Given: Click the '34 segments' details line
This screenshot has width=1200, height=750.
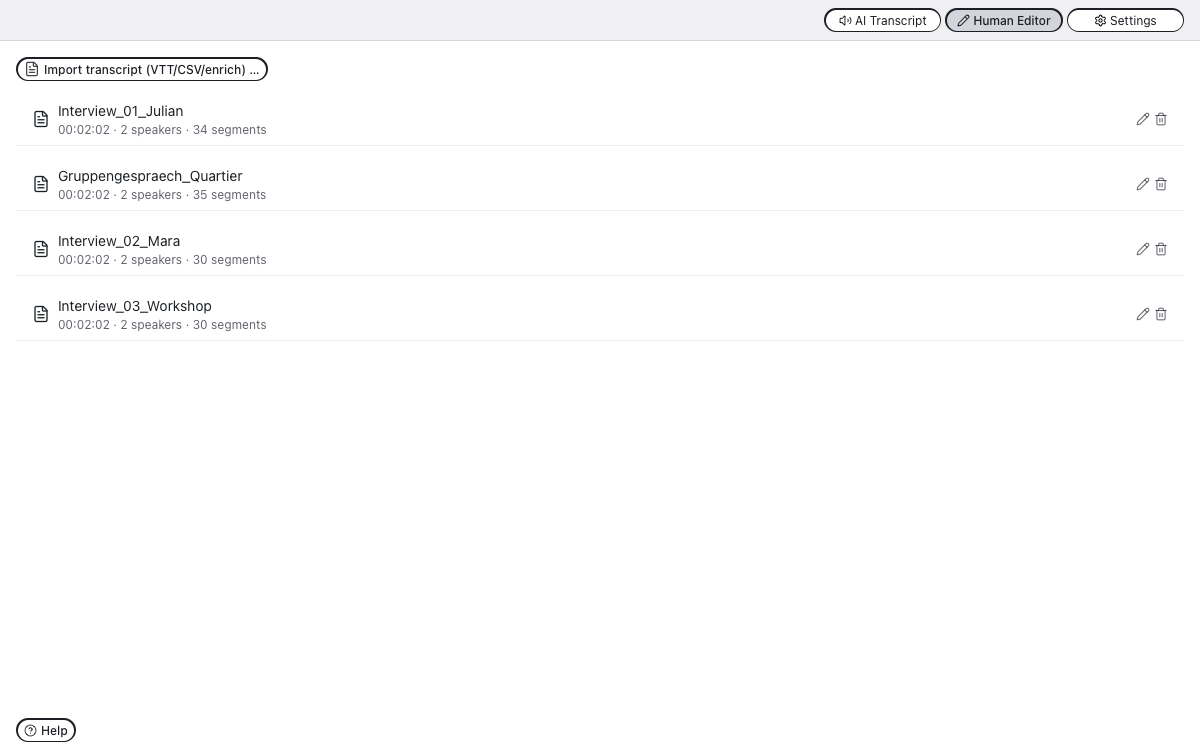Looking at the screenshot, I should 162,130.
